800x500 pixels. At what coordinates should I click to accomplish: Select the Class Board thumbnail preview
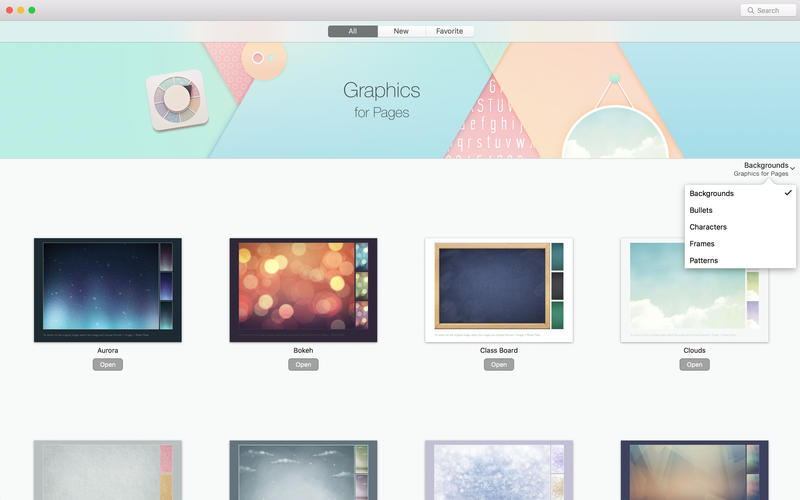499,290
